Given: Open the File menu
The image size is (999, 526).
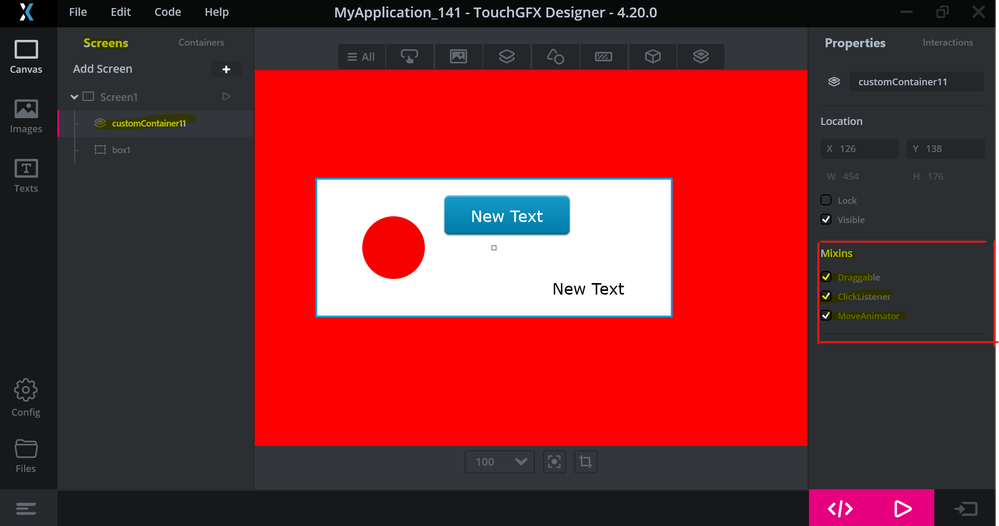Looking at the screenshot, I should pyautogui.click(x=78, y=12).
